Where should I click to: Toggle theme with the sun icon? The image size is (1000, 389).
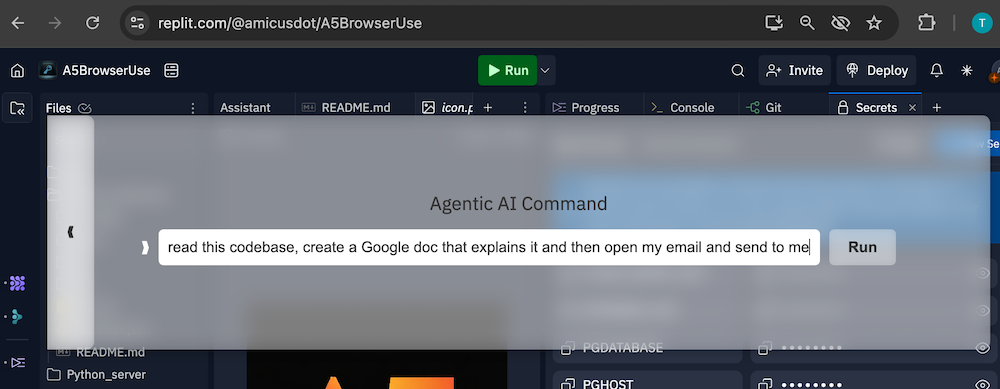967,71
